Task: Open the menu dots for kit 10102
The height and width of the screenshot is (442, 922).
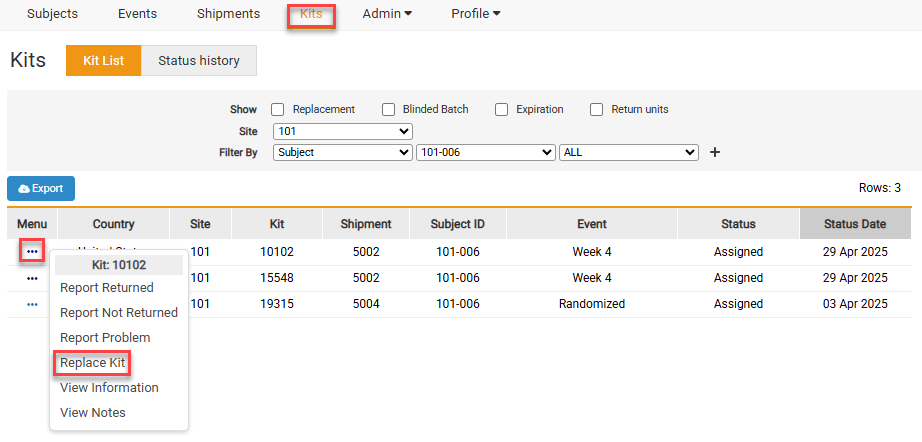Action: 32,252
